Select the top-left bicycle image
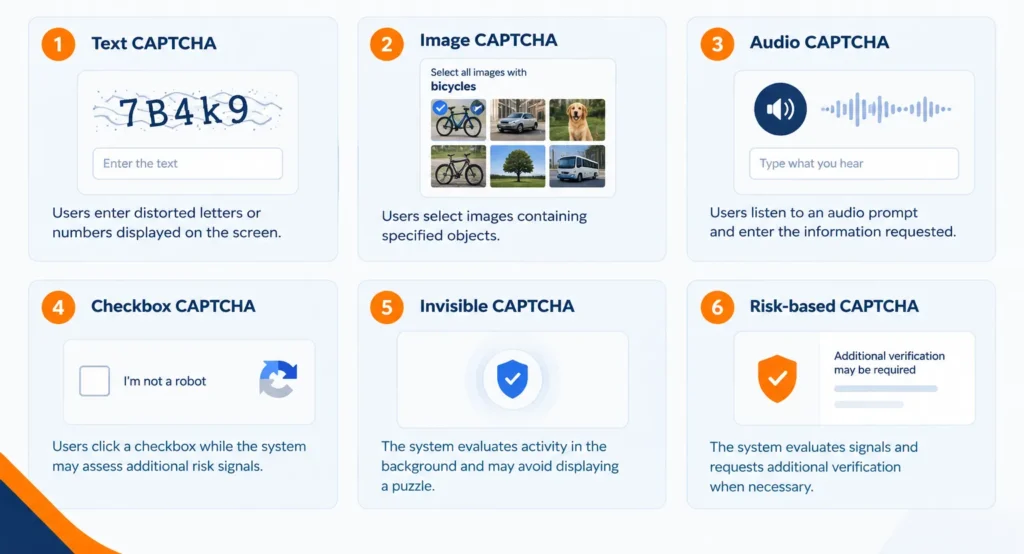The image size is (1024, 554). (458, 120)
